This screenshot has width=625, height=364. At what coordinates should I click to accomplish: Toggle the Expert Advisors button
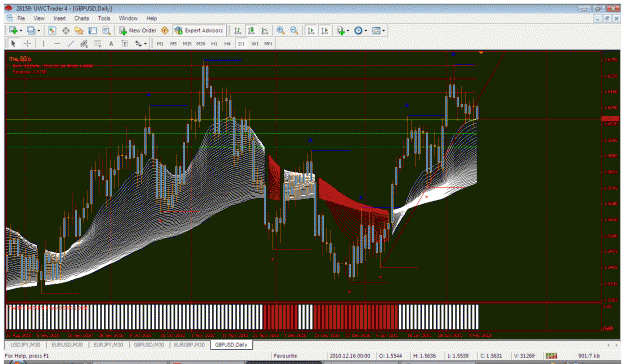click(x=199, y=31)
